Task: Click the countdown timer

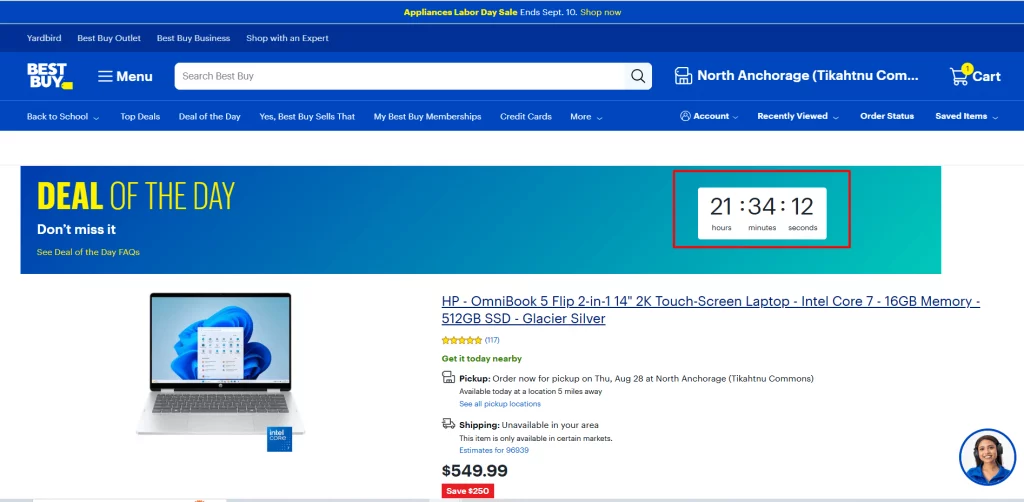Action: click(762, 213)
